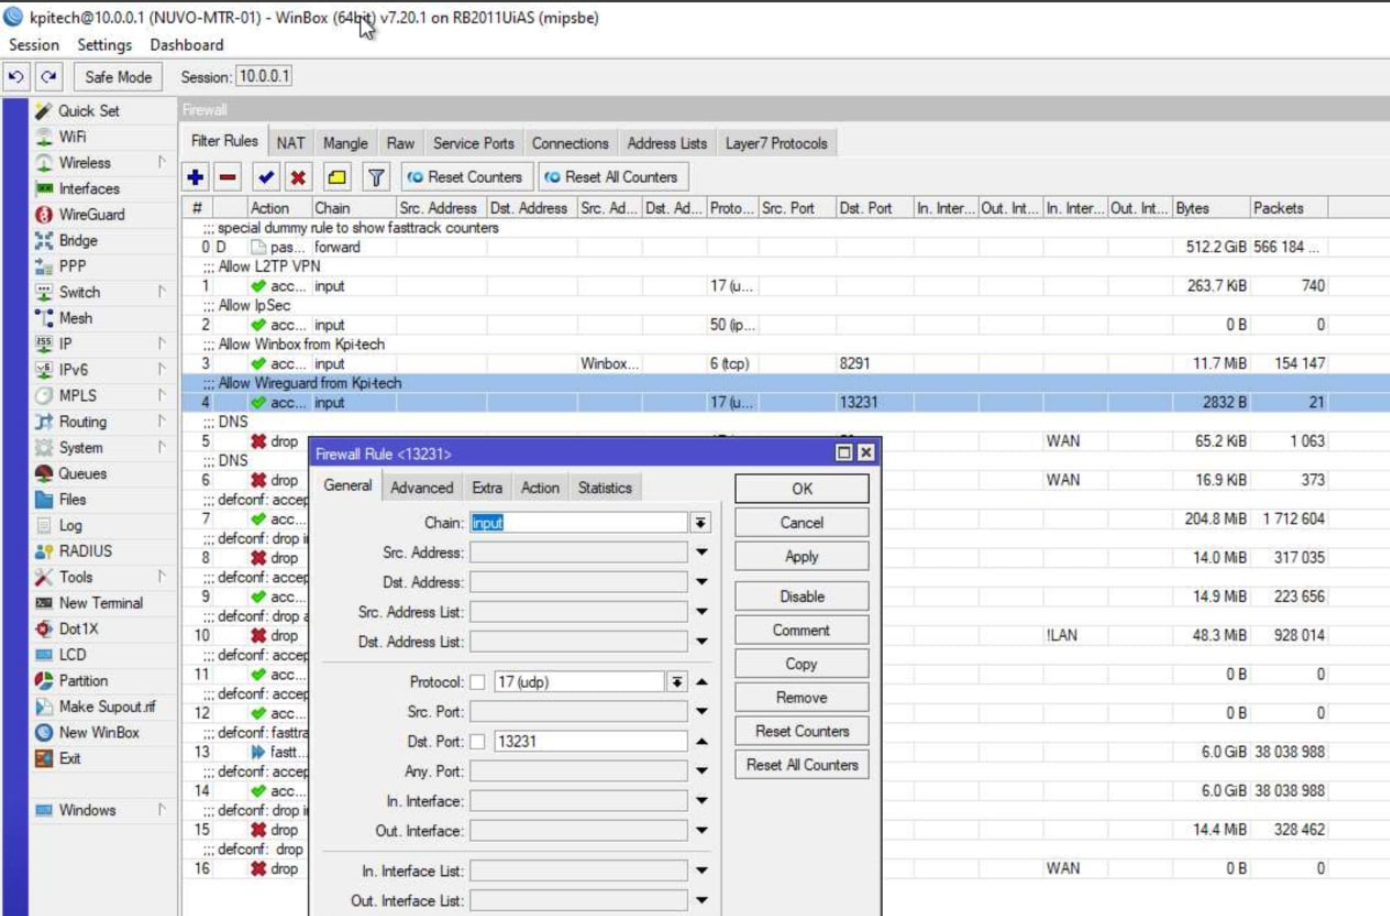Toggle the Protocol invert checkbox
Image resolution: width=1390 pixels, height=916 pixels.
click(478, 682)
